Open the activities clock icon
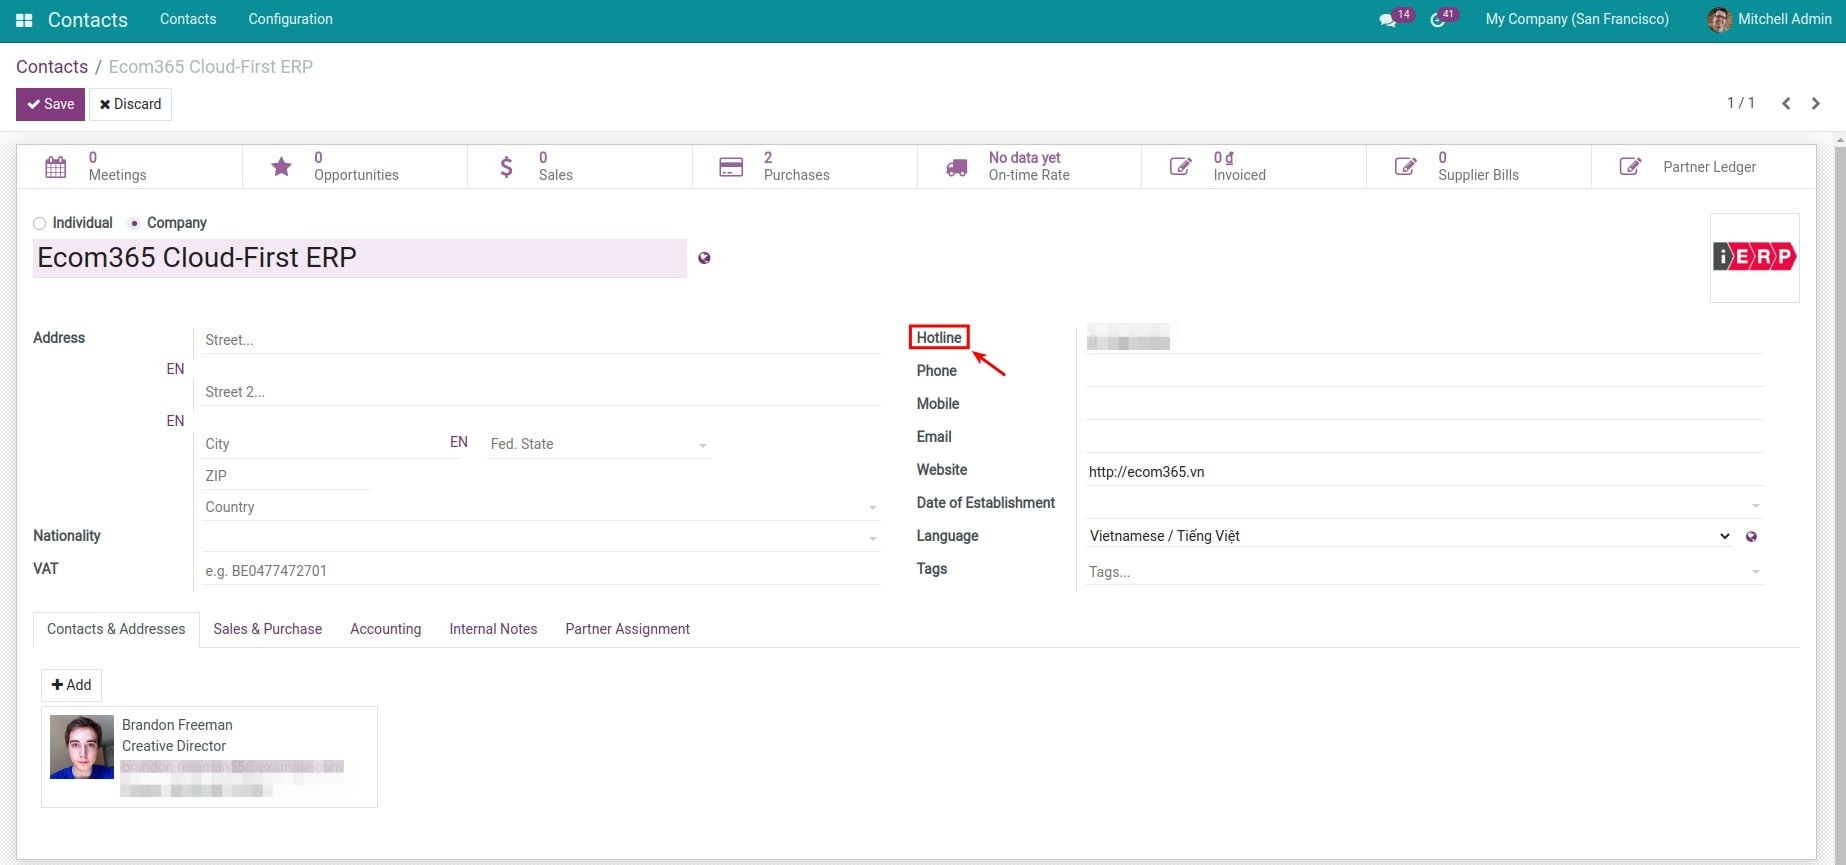Screen dimensions: 1846x865 tap(1438, 20)
